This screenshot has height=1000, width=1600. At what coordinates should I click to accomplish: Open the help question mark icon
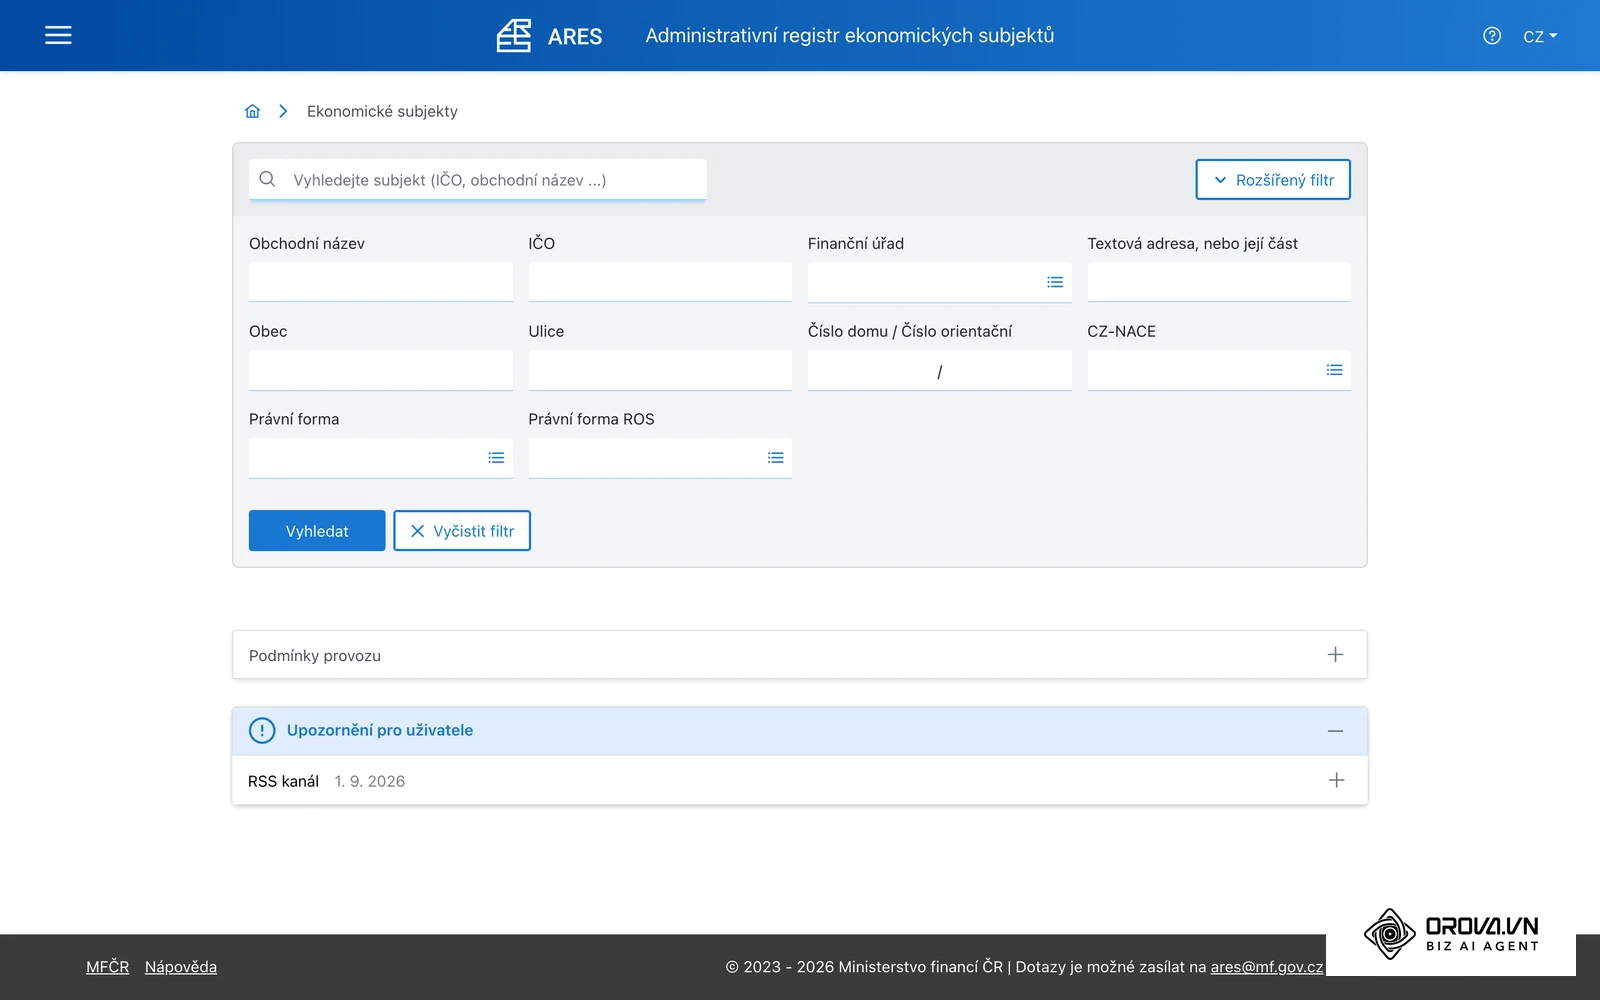coord(1492,36)
